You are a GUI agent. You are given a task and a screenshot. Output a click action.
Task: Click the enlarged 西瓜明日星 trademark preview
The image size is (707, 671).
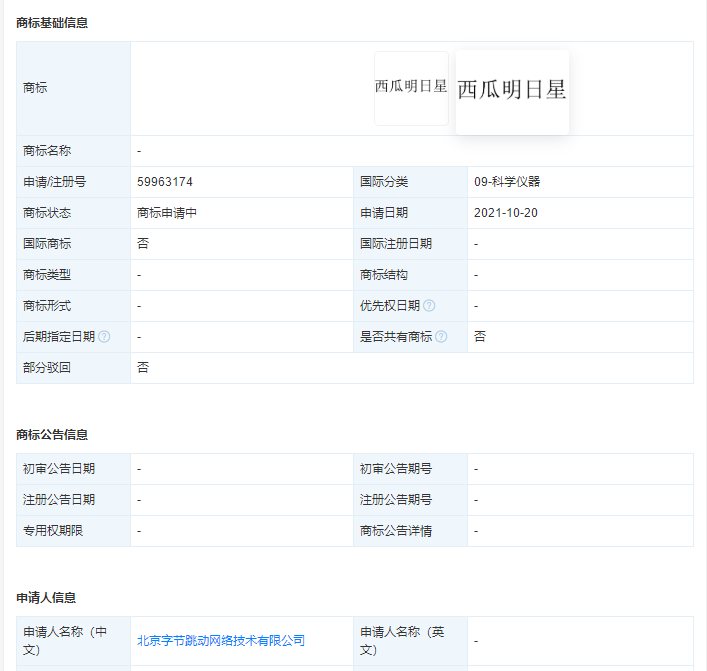point(512,92)
